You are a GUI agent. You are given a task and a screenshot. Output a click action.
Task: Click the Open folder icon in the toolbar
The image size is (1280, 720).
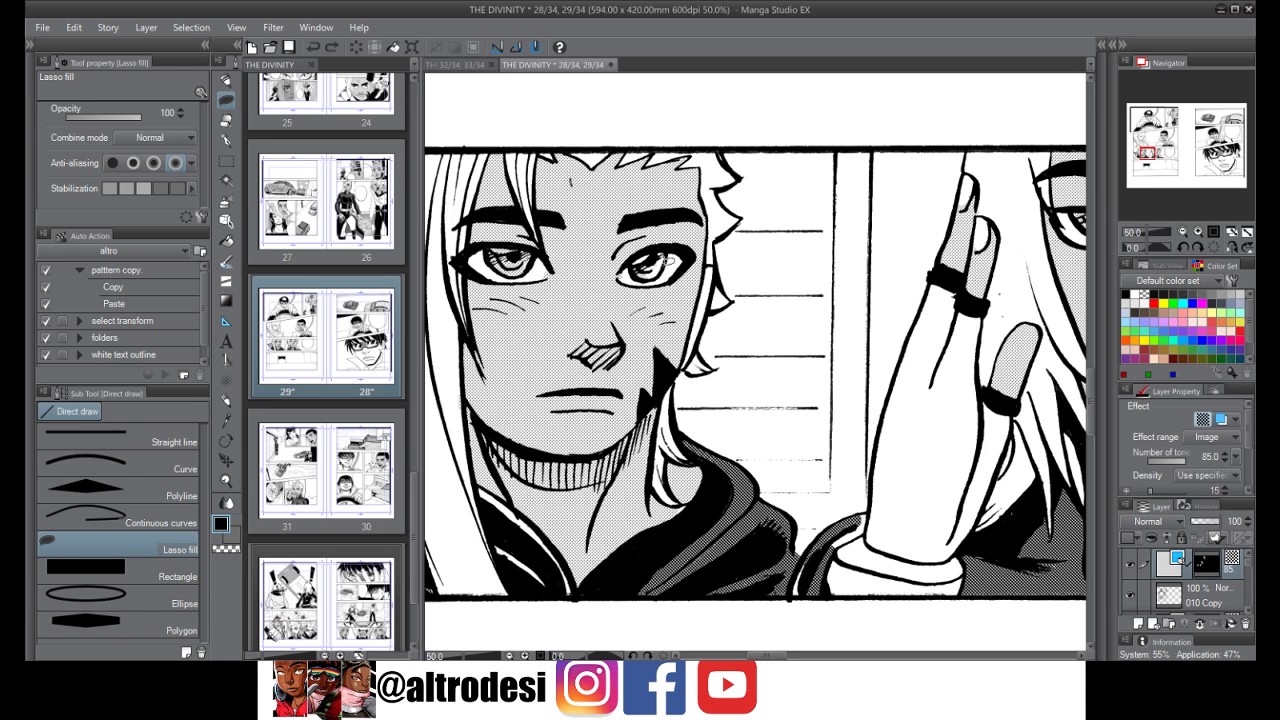click(270, 47)
